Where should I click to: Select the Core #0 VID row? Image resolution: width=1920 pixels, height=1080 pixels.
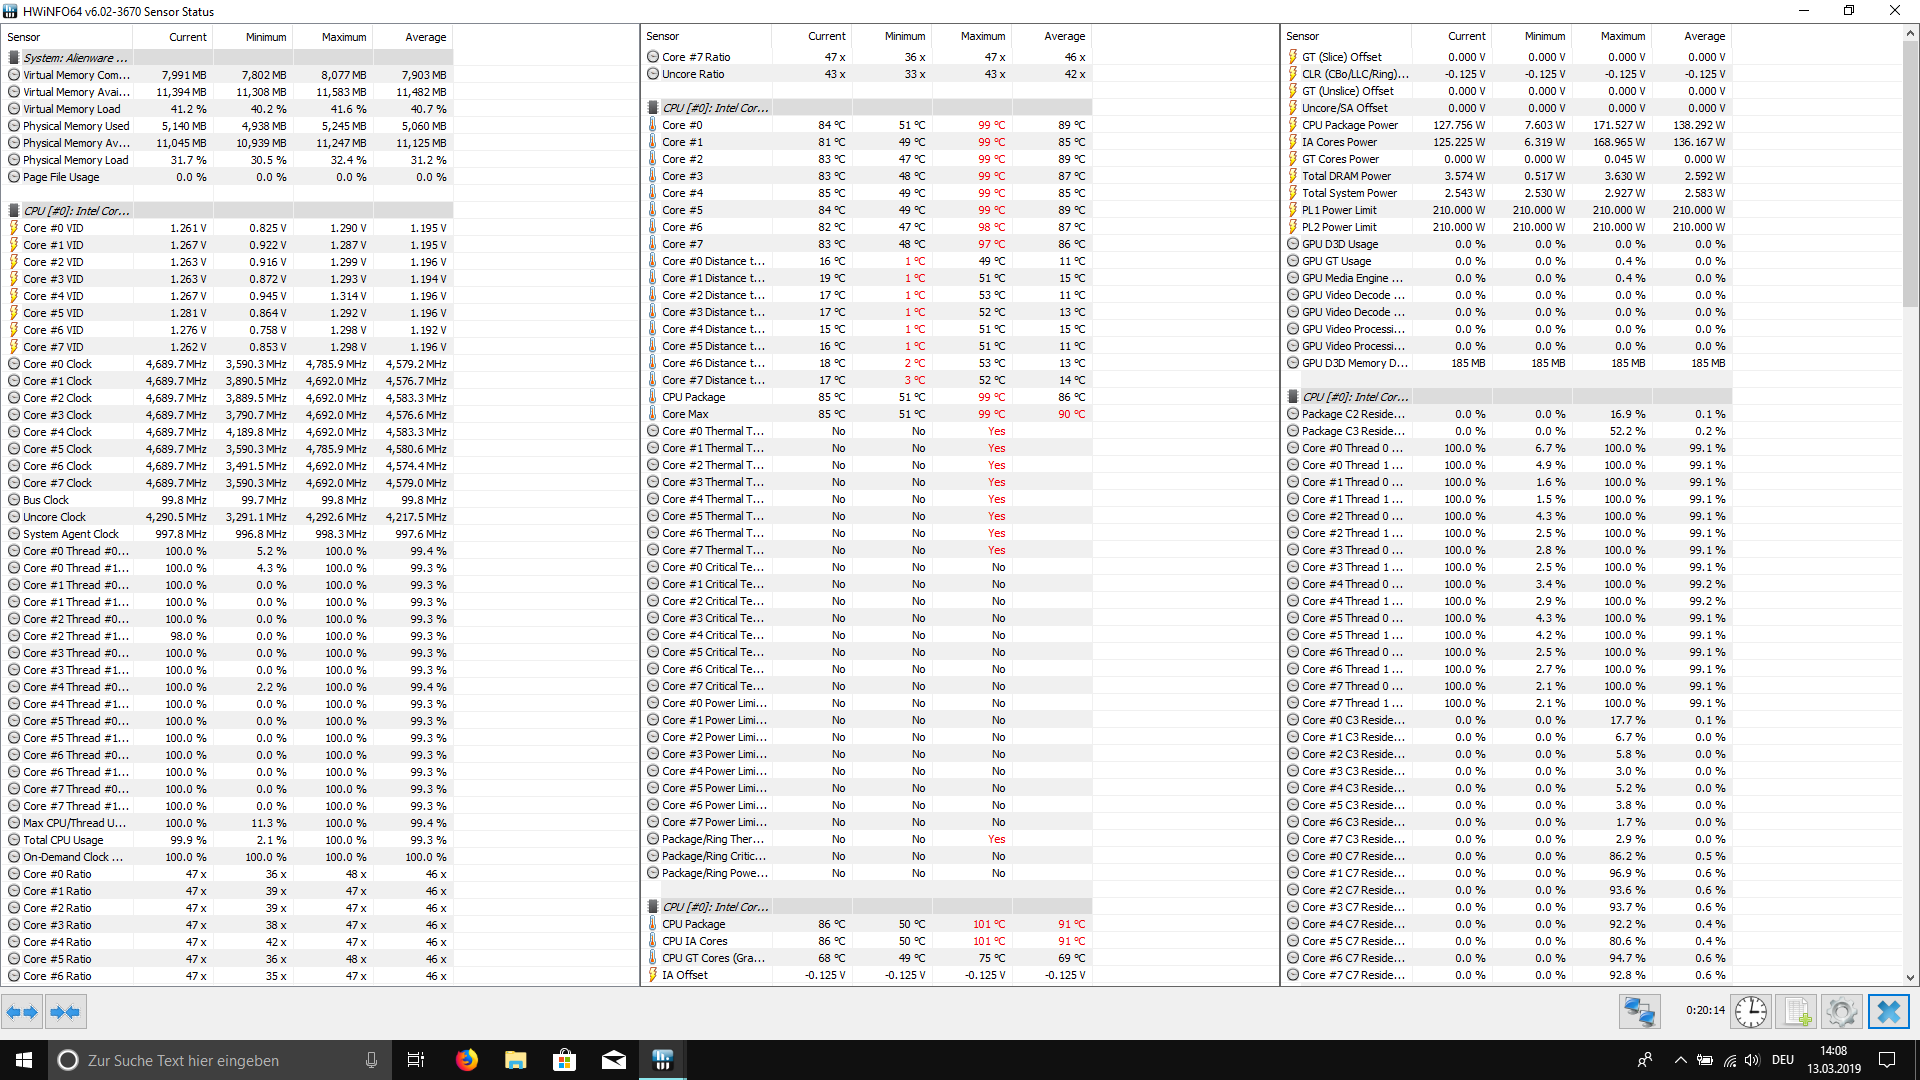click(x=228, y=228)
